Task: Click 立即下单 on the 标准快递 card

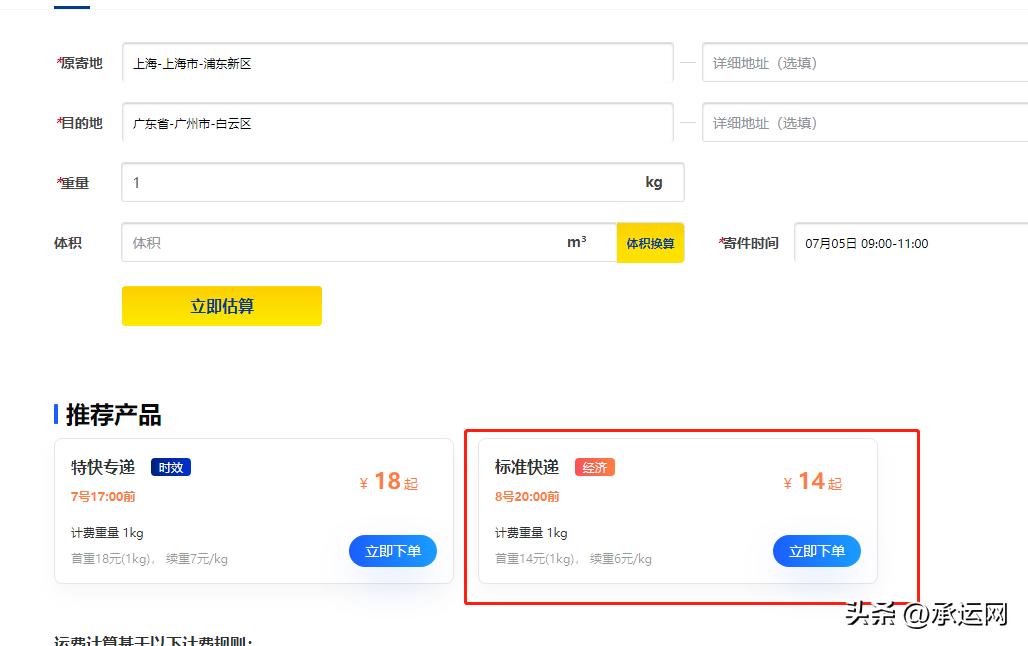Action: [x=816, y=551]
